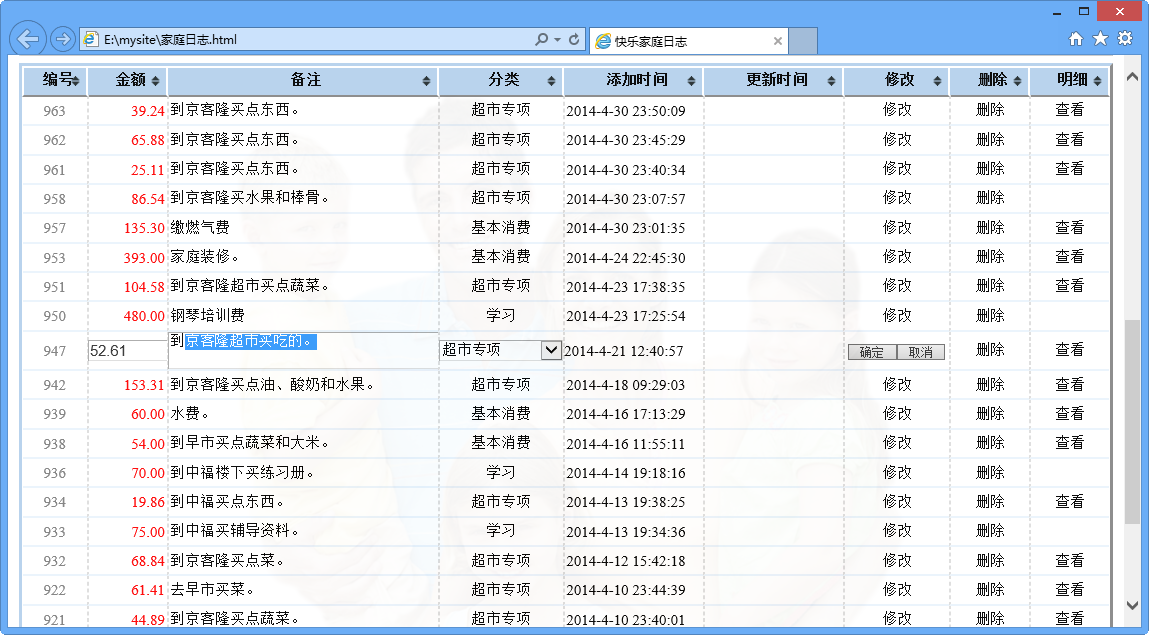Open a new blank tab
1149x635 pixels.
click(803, 41)
